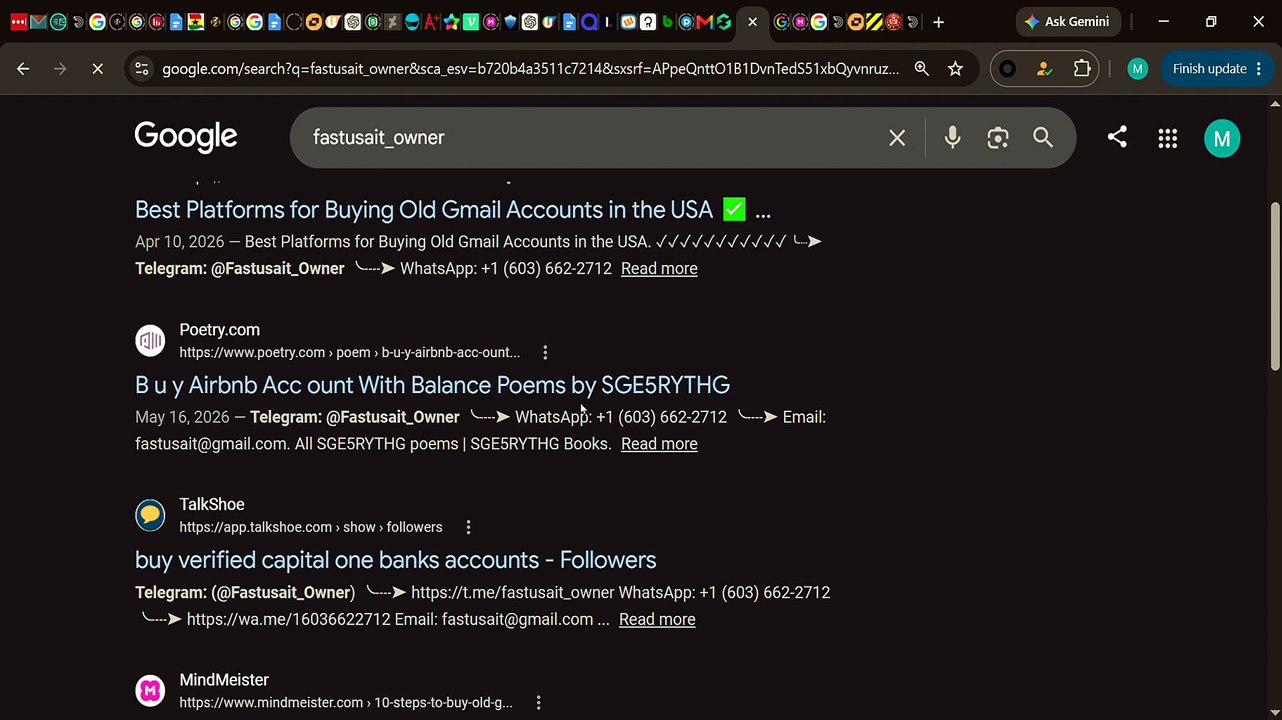The image size is (1282, 720).
Task: Click the black circle extension icon
Action: coord(1007,69)
